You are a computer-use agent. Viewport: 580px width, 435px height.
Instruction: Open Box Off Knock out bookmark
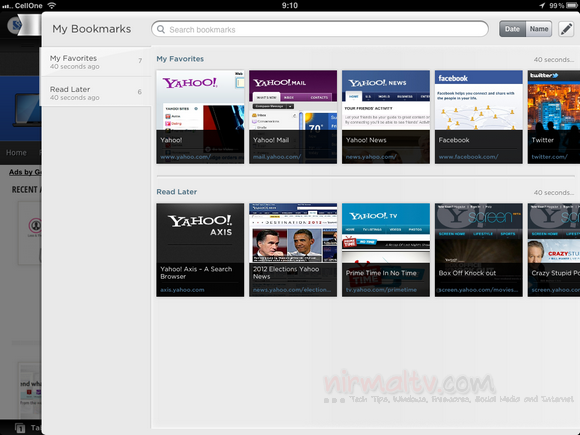(x=479, y=250)
